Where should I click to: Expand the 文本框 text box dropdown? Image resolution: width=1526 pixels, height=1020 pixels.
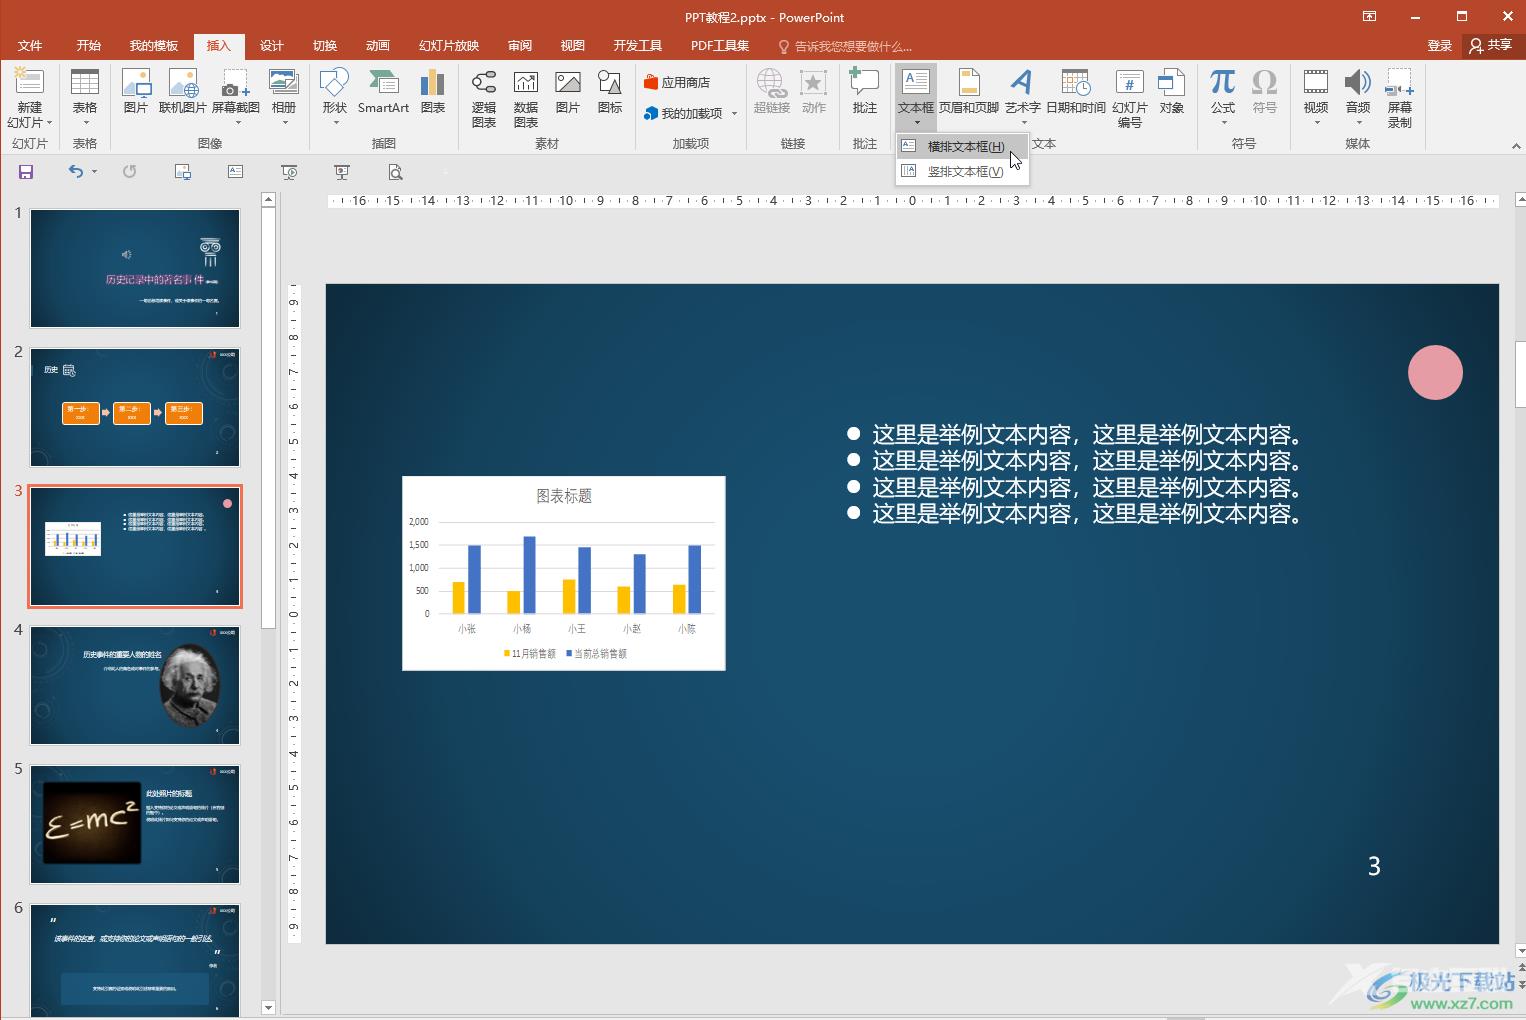pyautogui.click(x=916, y=122)
